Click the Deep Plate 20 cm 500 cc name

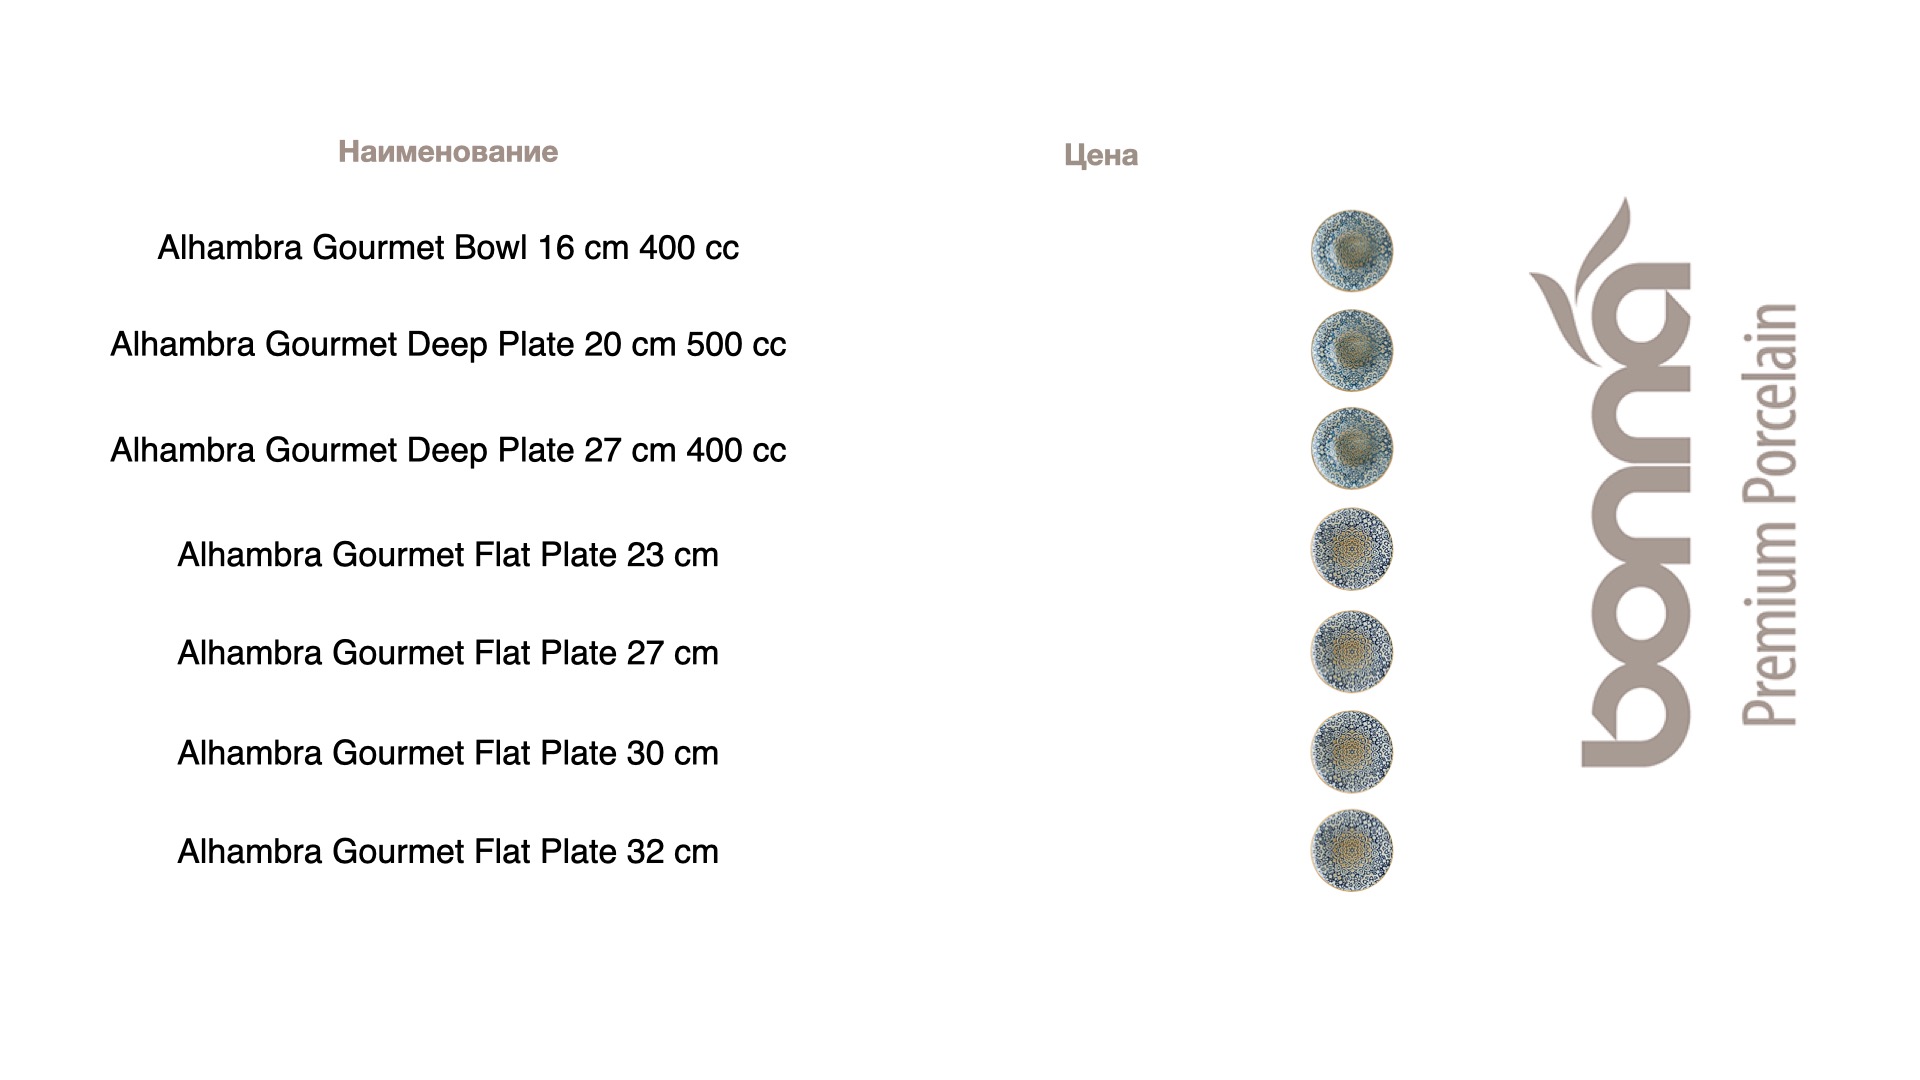[447, 345]
